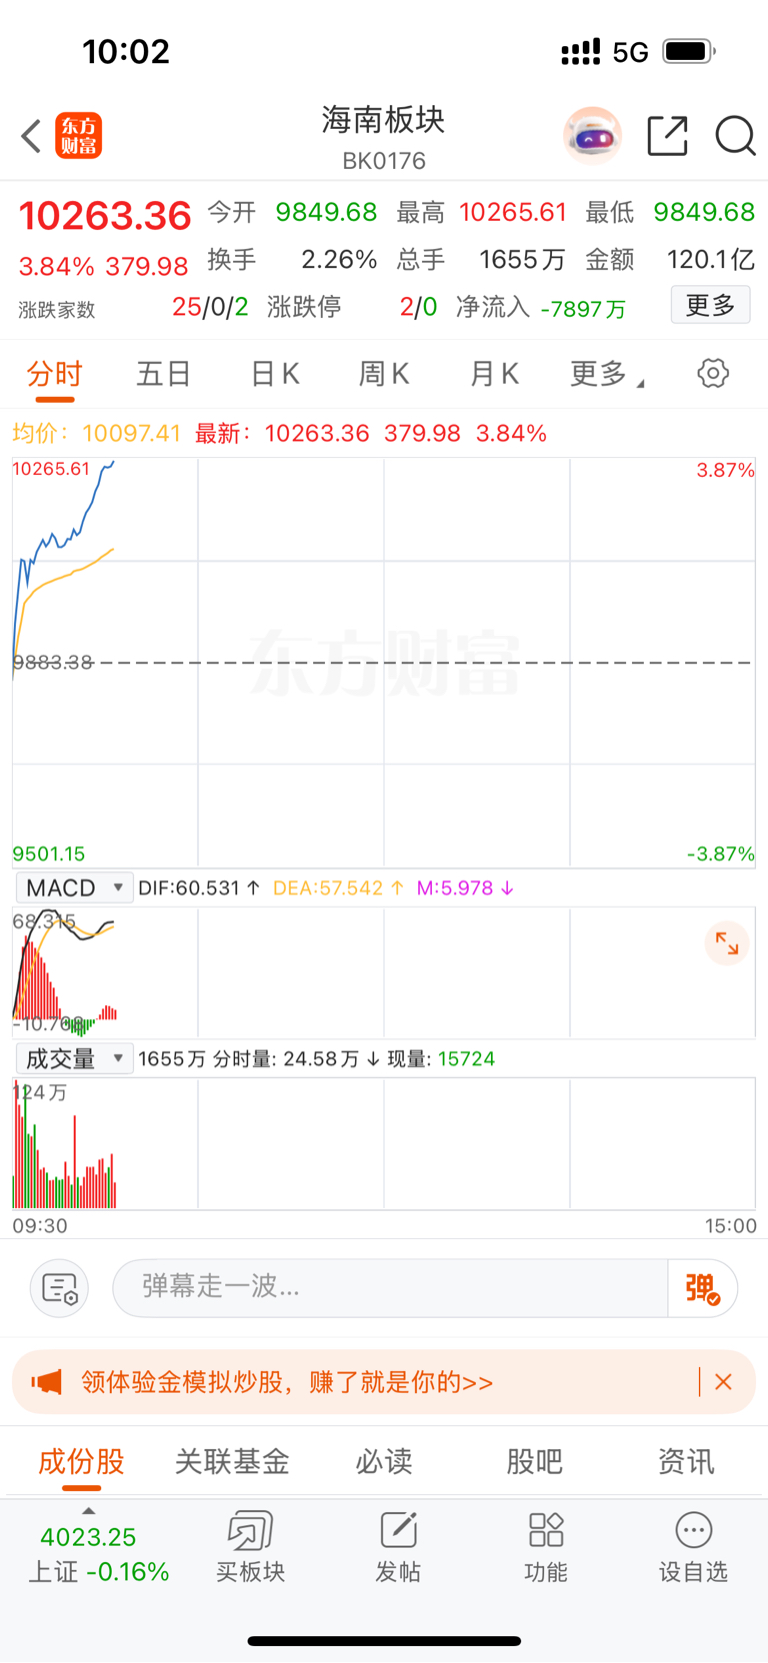
Task: Tap the back arrow icon
Action: click(32, 136)
